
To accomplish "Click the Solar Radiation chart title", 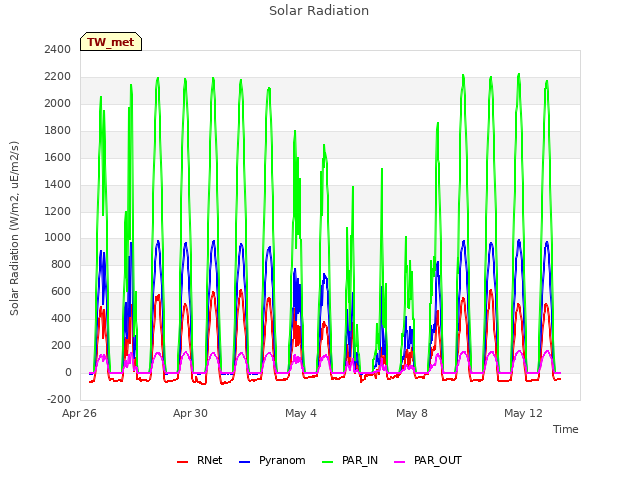I will pyautogui.click(x=319, y=11).
